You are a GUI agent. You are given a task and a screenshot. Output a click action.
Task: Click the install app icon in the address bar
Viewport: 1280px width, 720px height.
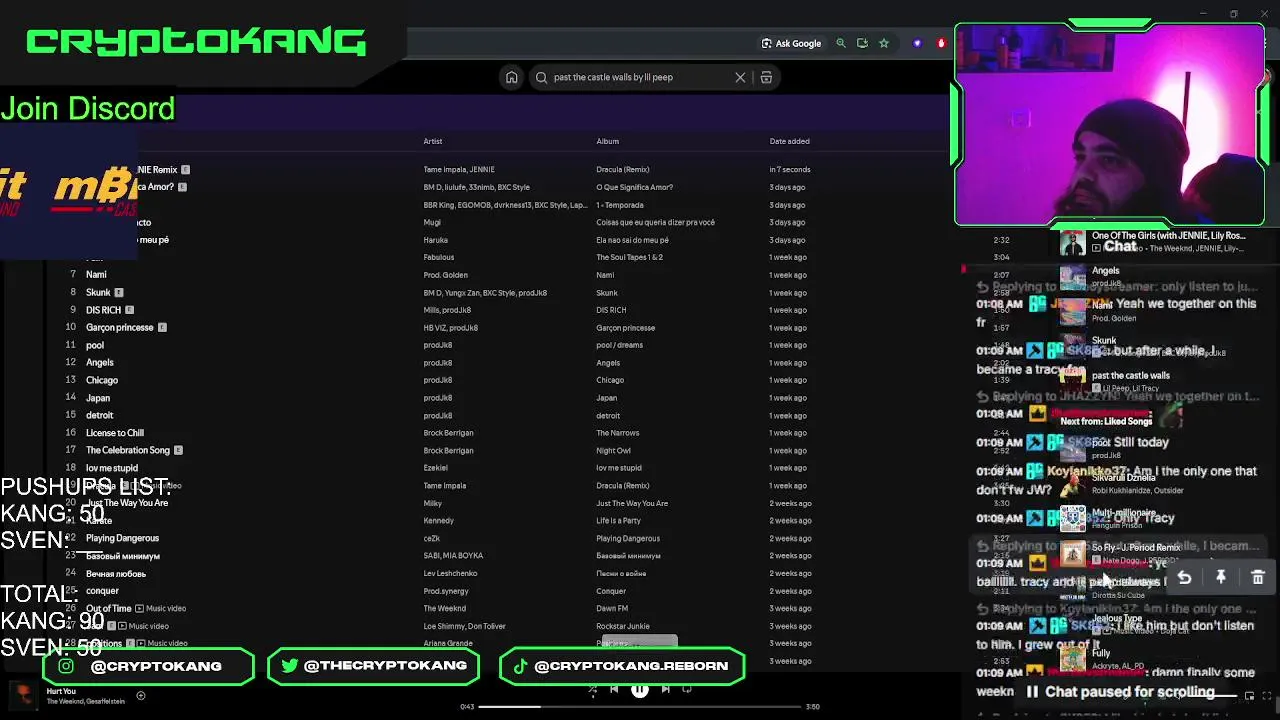pyautogui.click(x=862, y=43)
